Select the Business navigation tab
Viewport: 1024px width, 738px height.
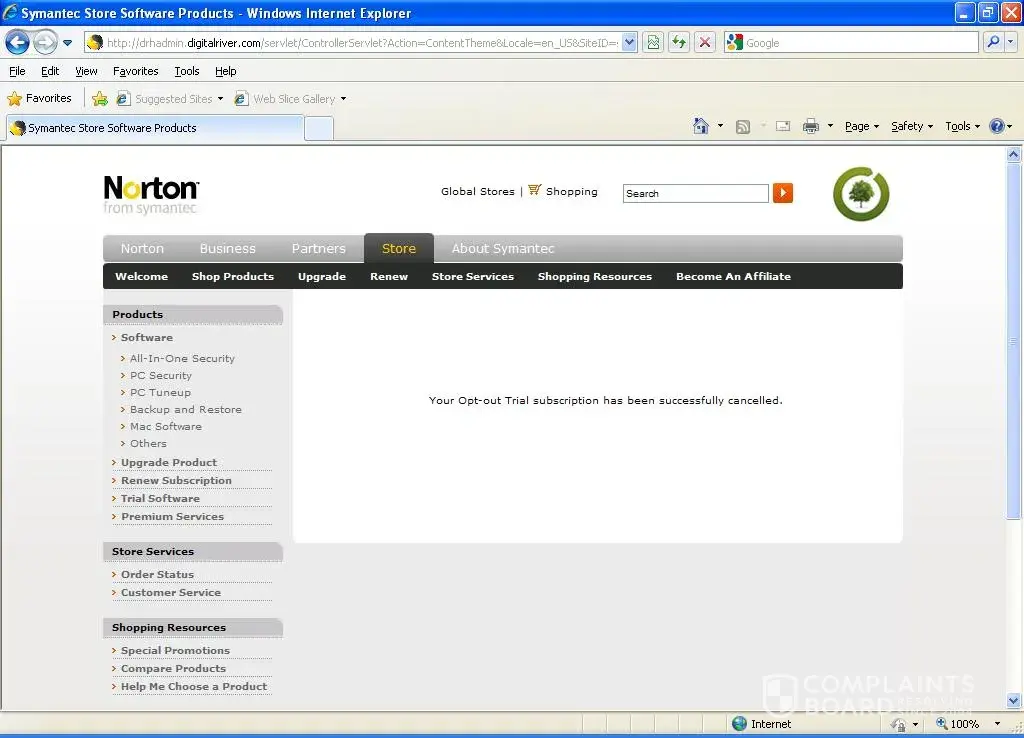click(x=227, y=249)
